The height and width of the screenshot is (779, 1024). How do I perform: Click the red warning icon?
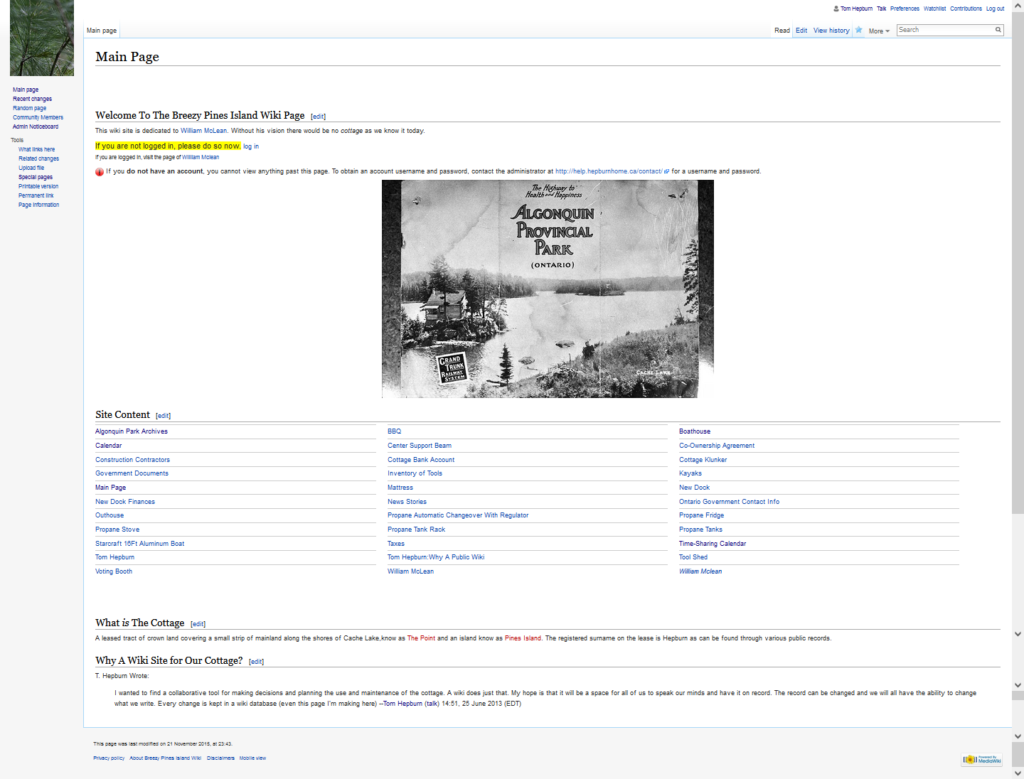(100, 172)
